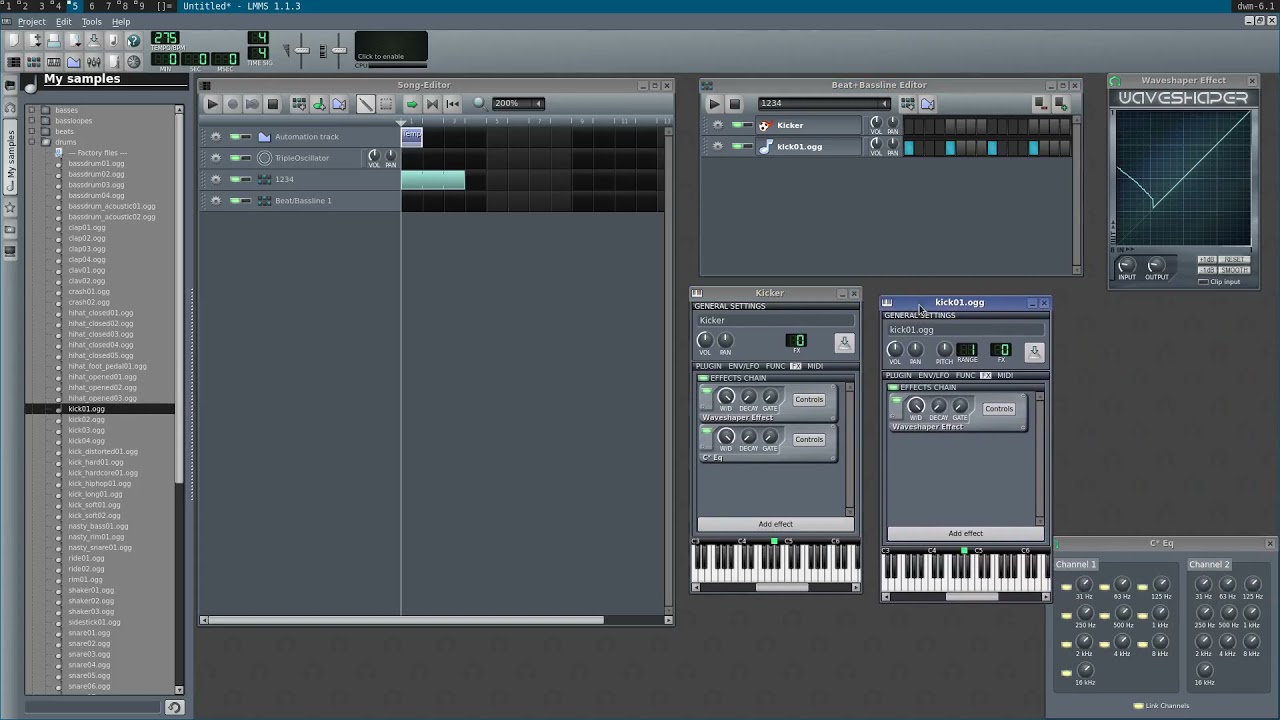This screenshot has width=1280, height=720.
Task: Click Play in the Beat+Bassline Editor
Action: [714, 103]
